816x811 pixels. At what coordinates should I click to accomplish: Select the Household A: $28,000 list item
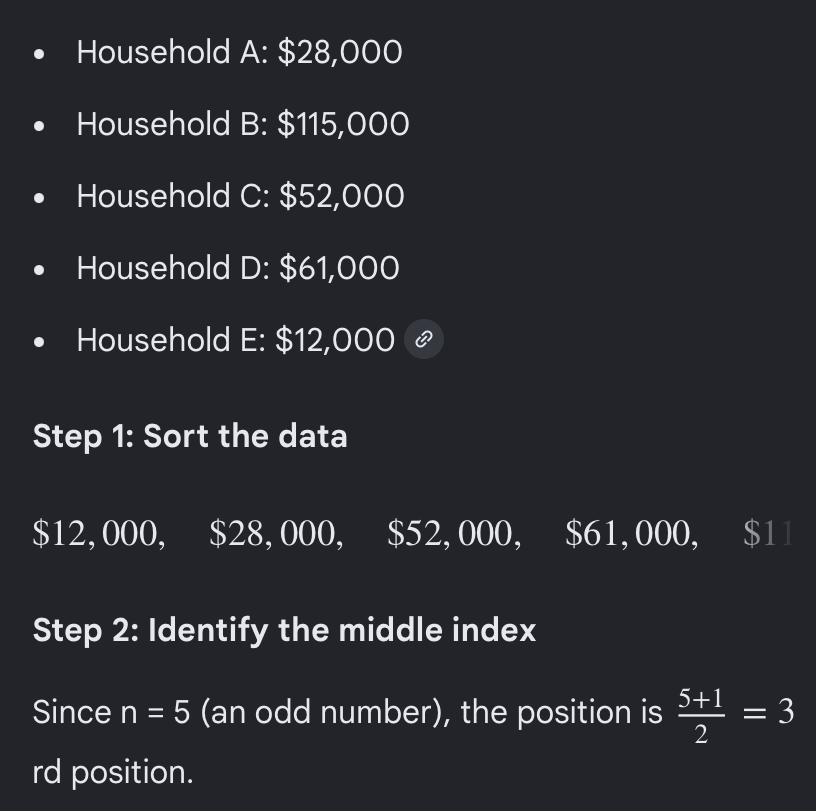(239, 52)
